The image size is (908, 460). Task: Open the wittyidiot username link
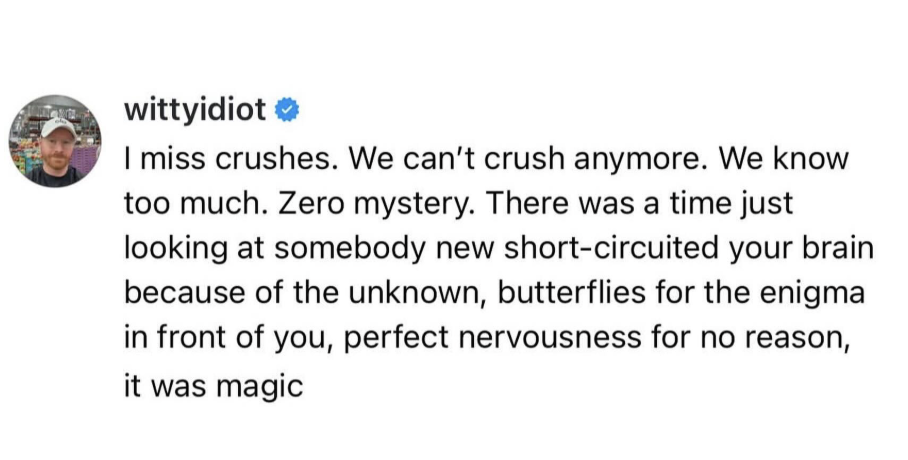(x=195, y=109)
